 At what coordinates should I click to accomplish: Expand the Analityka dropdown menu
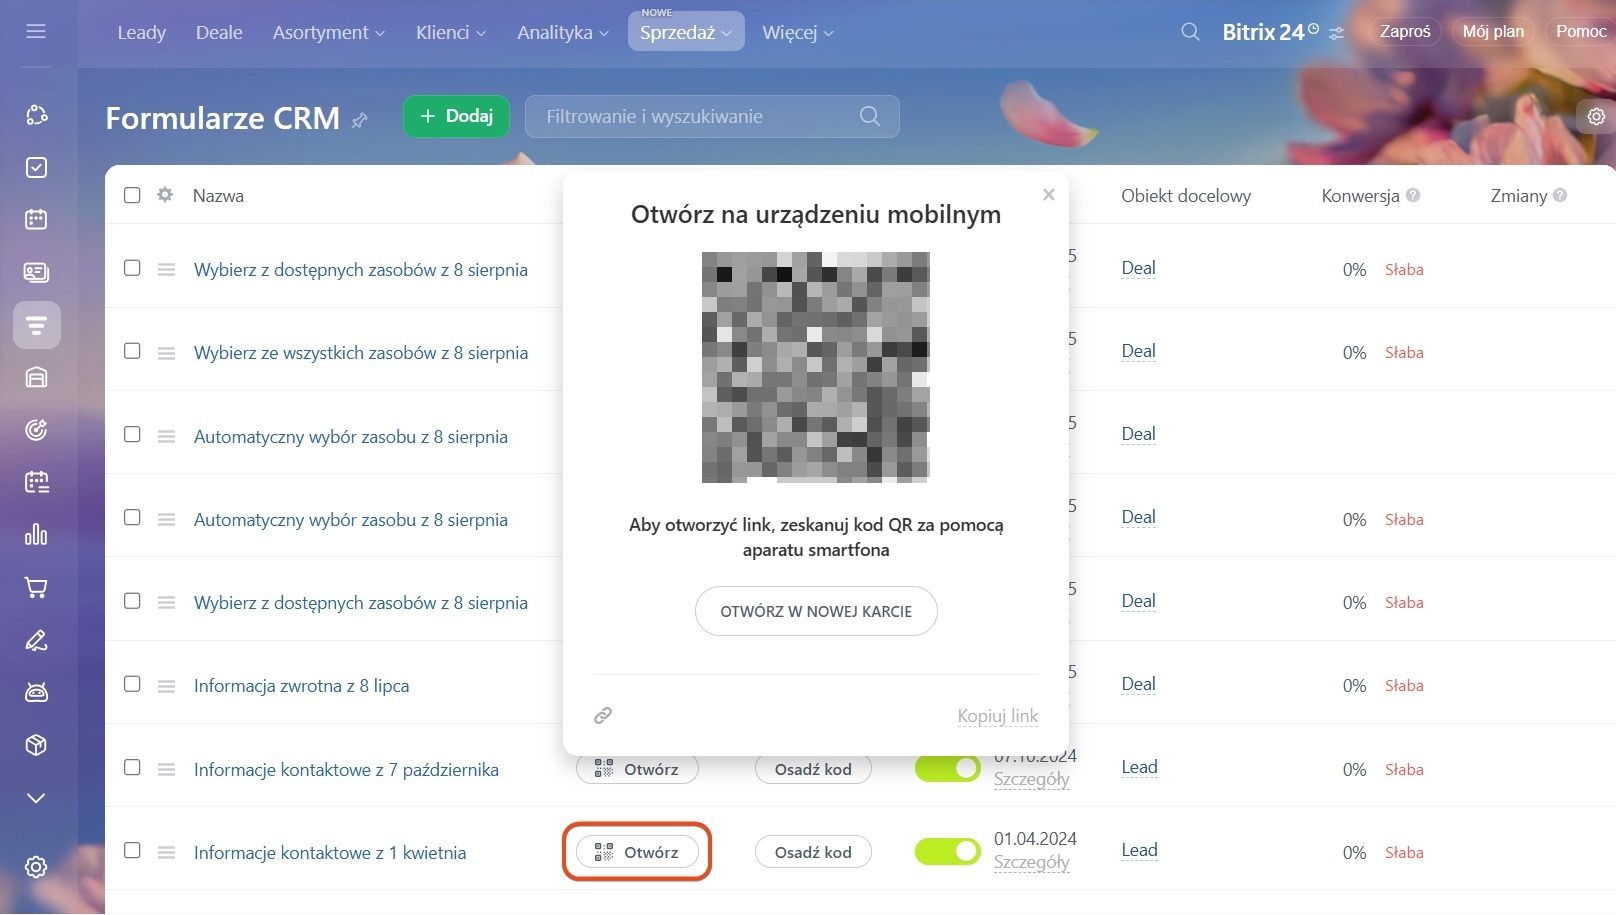pos(563,32)
